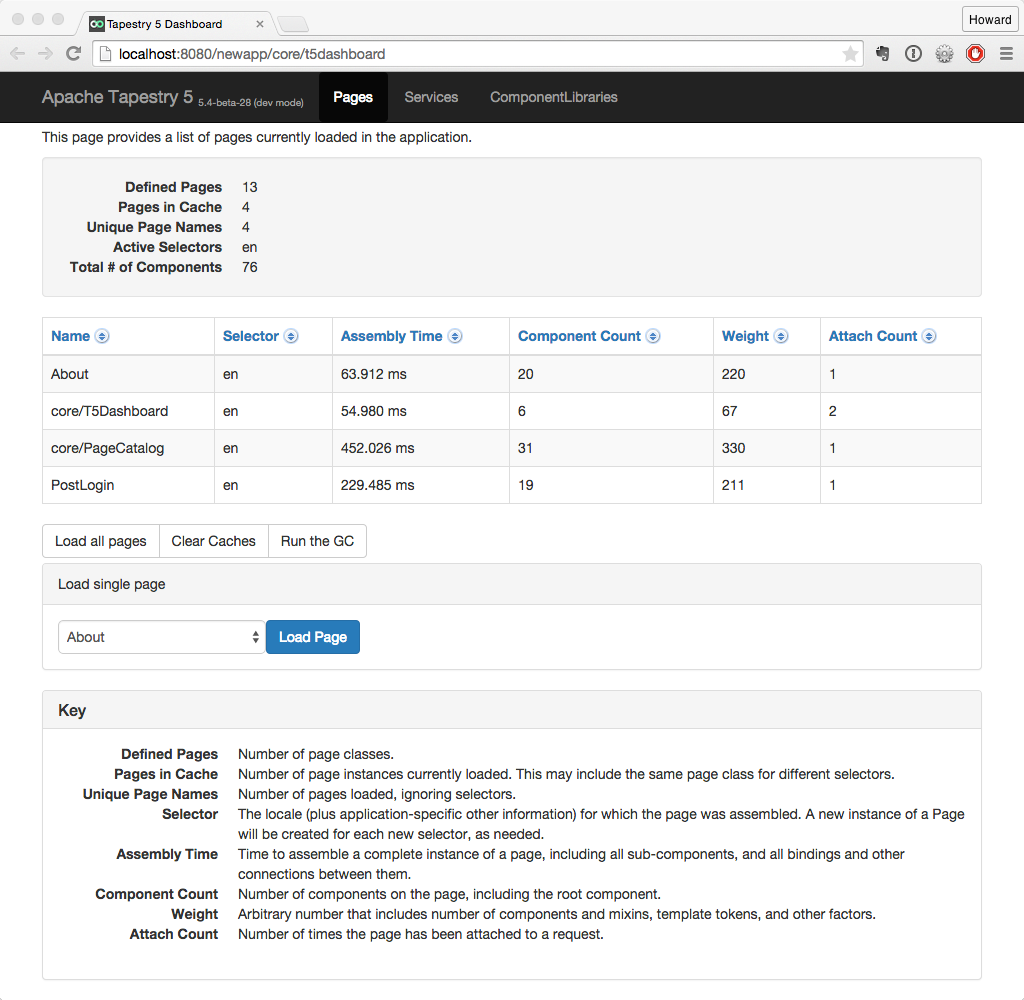Bookmark page with the star icon
The height and width of the screenshot is (1000, 1024).
[850, 54]
